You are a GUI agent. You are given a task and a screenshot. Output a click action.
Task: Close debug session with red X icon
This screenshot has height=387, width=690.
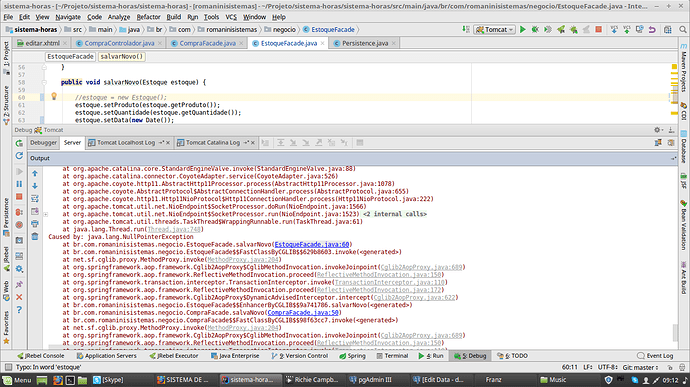coord(19,297)
